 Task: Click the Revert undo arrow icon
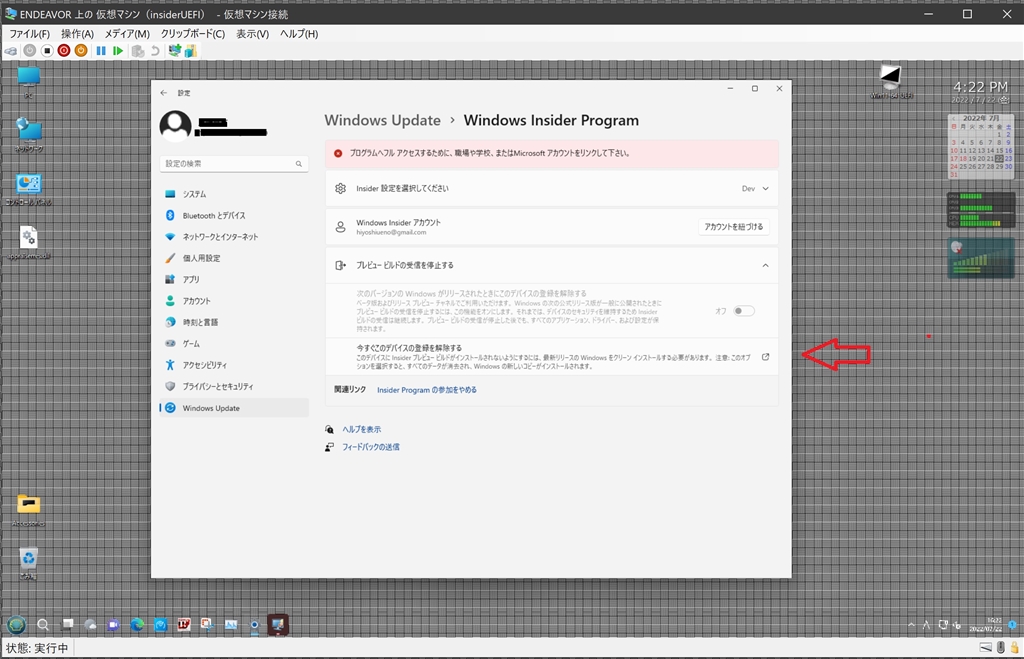(x=155, y=51)
